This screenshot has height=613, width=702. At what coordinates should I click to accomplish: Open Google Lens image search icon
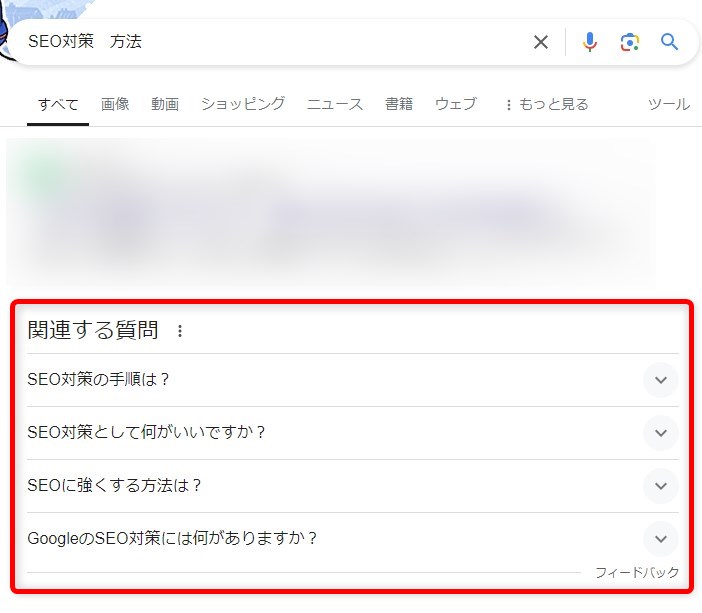pos(629,42)
